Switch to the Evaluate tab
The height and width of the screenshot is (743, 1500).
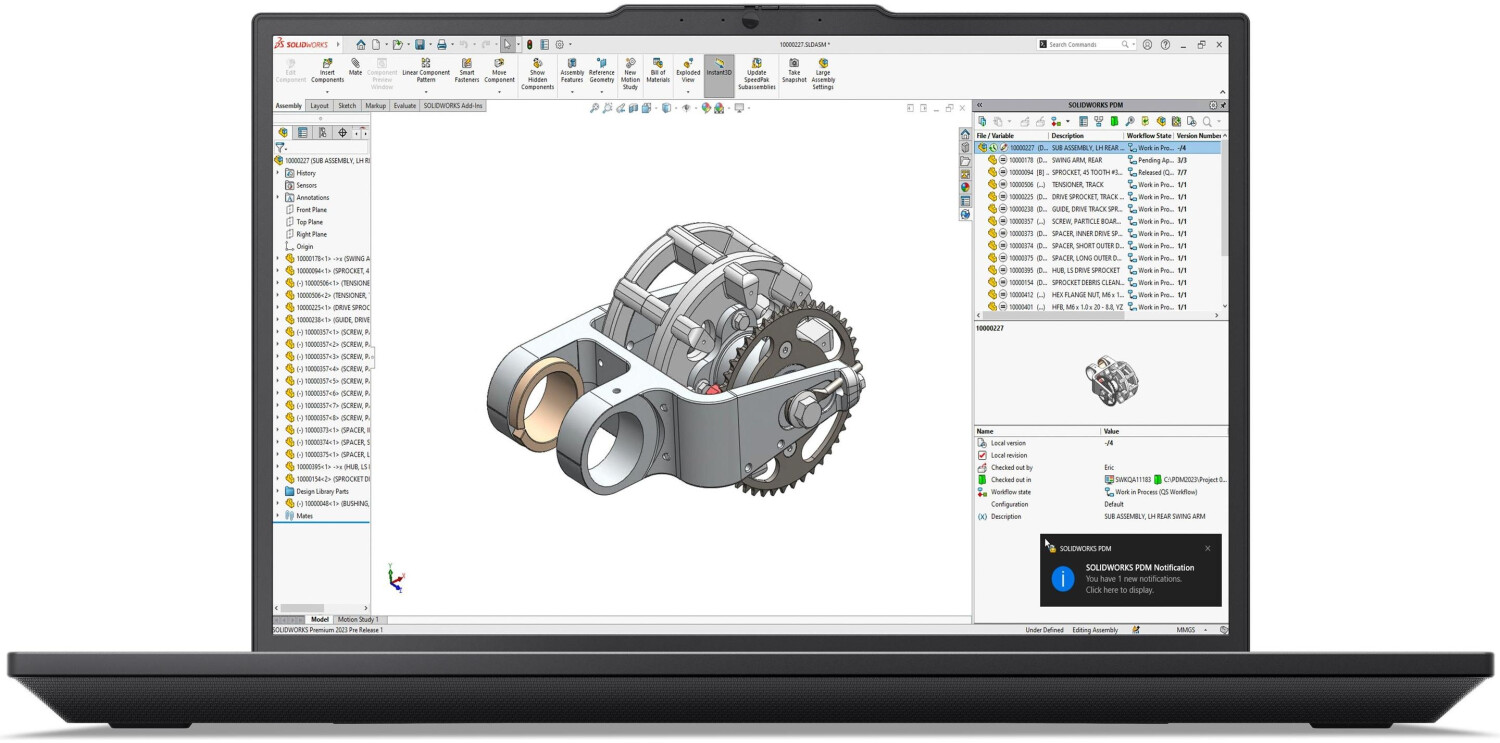tap(405, 105)
